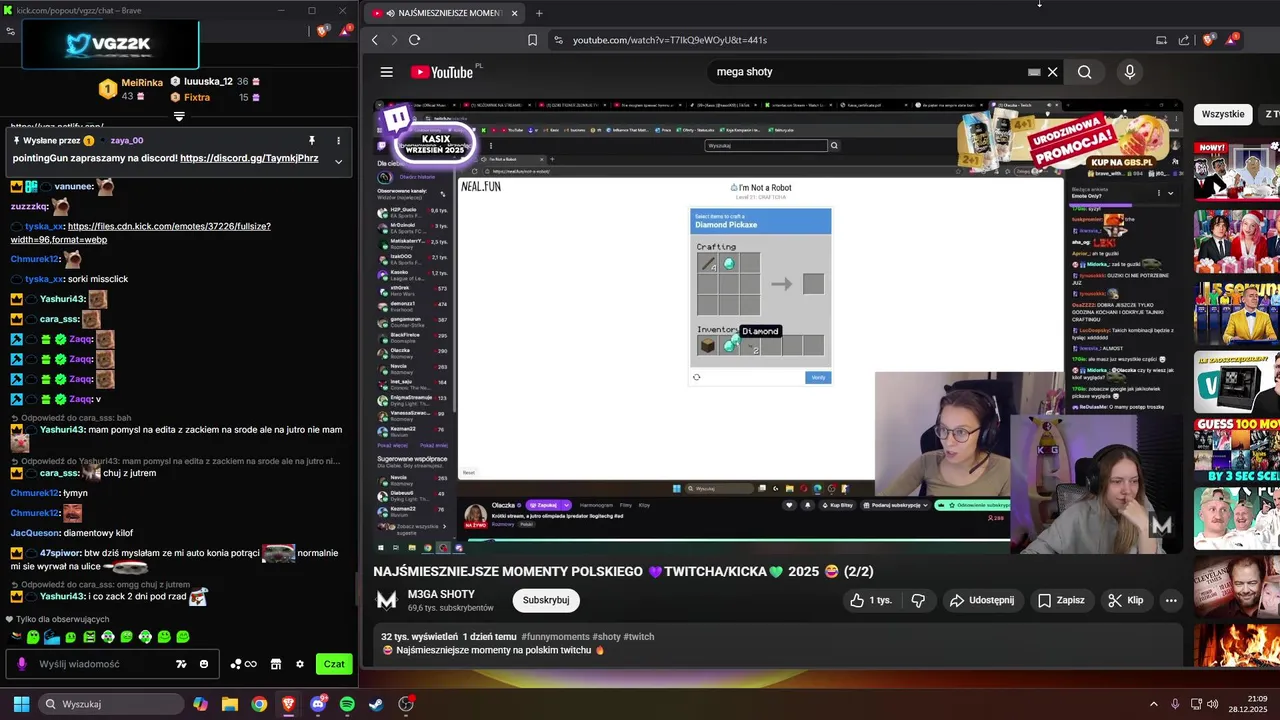Viewport: 1280px width, 720px height.
Task: Click the install-app icon in address bar
Action: click(x=1161, y=40)
